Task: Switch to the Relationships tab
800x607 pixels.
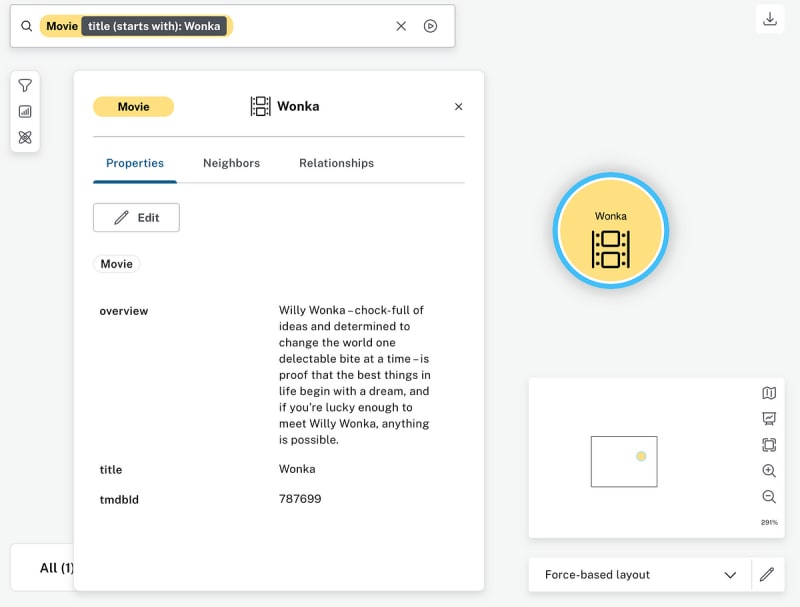Action: coord(336,163)
